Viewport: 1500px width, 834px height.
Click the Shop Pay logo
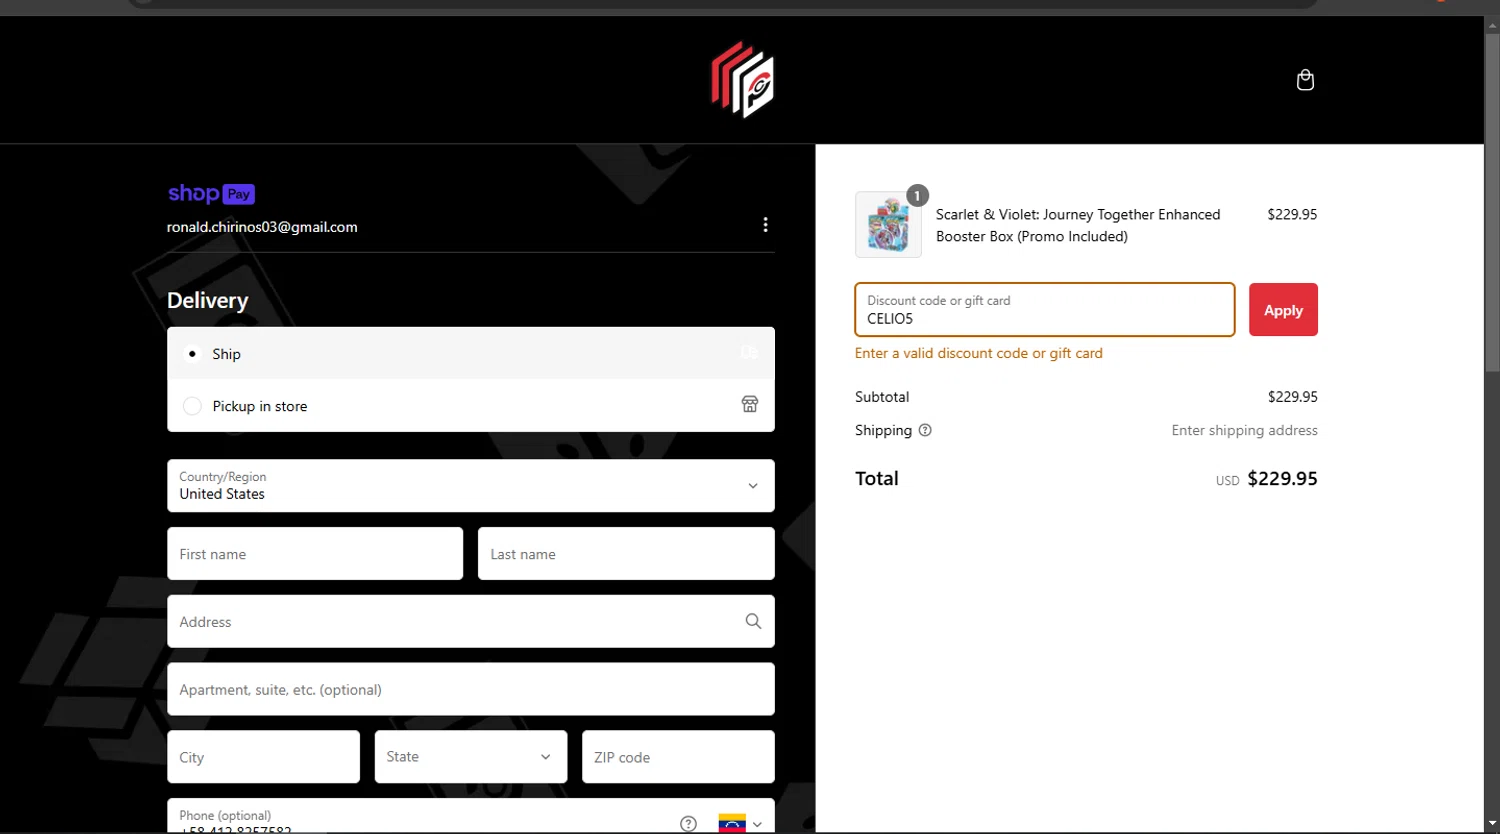pos(211,194)
